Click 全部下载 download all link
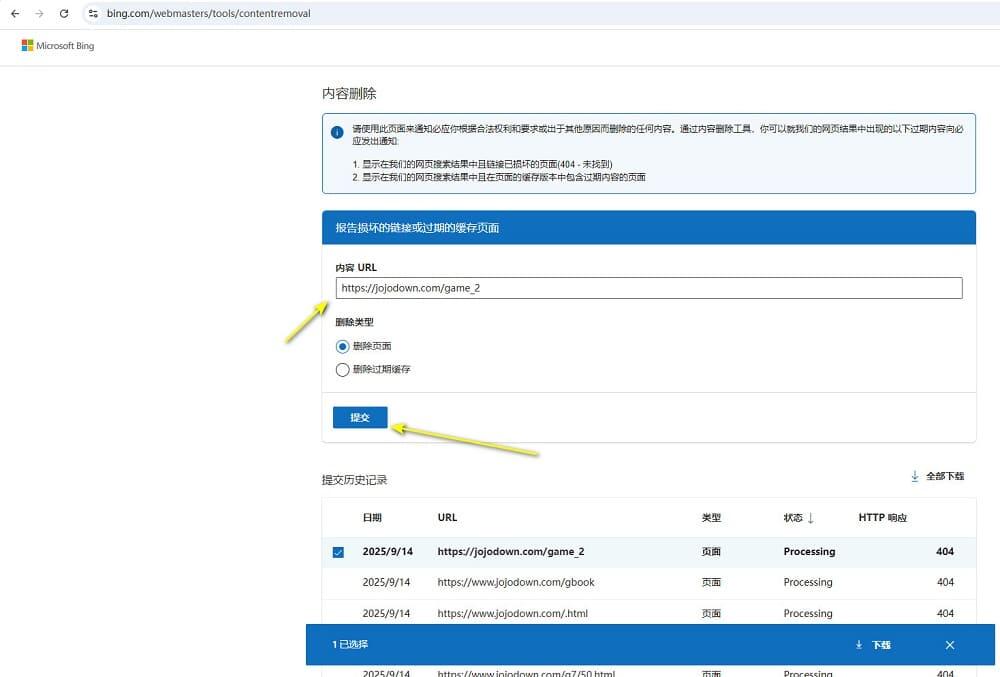The image size is (1000, 677). (945, 476)
